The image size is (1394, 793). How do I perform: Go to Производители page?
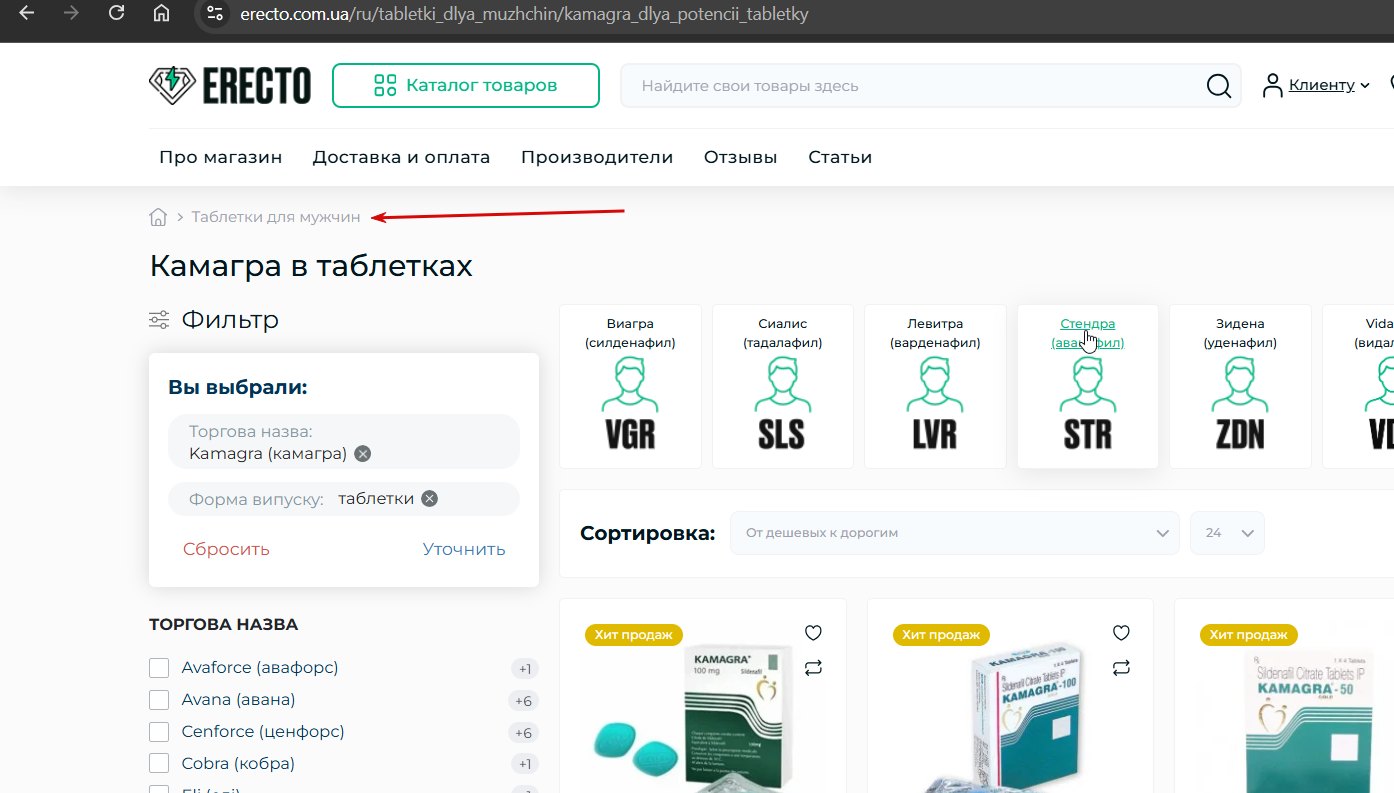[597, 157]
